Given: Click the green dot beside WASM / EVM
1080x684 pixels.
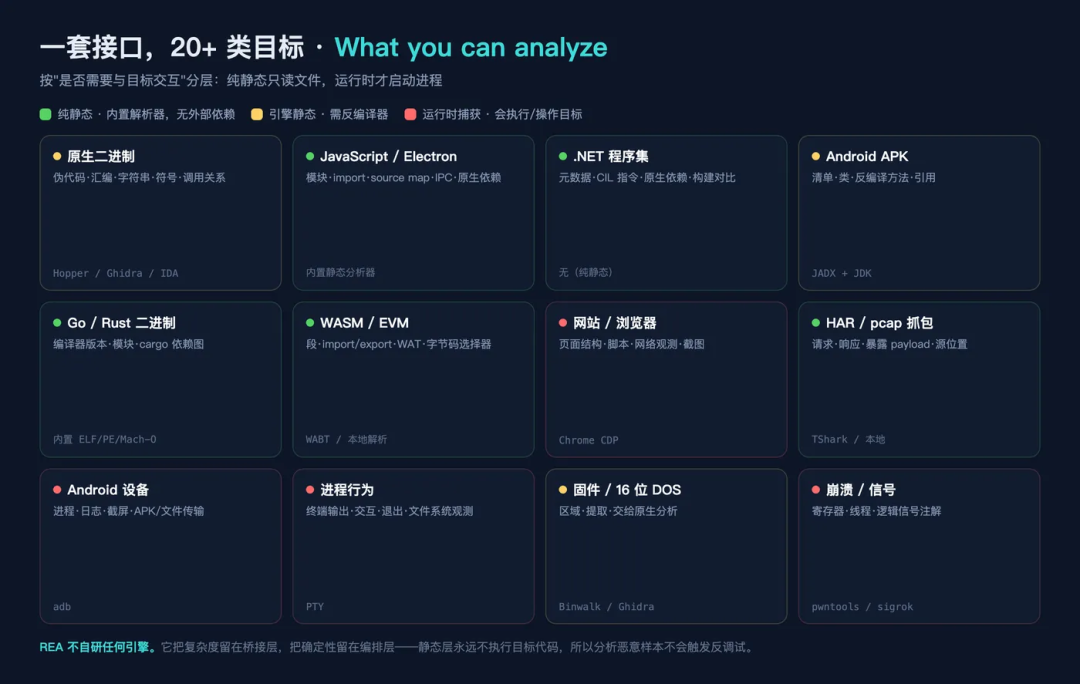Looking at the screenshot, I should [310, 323].
